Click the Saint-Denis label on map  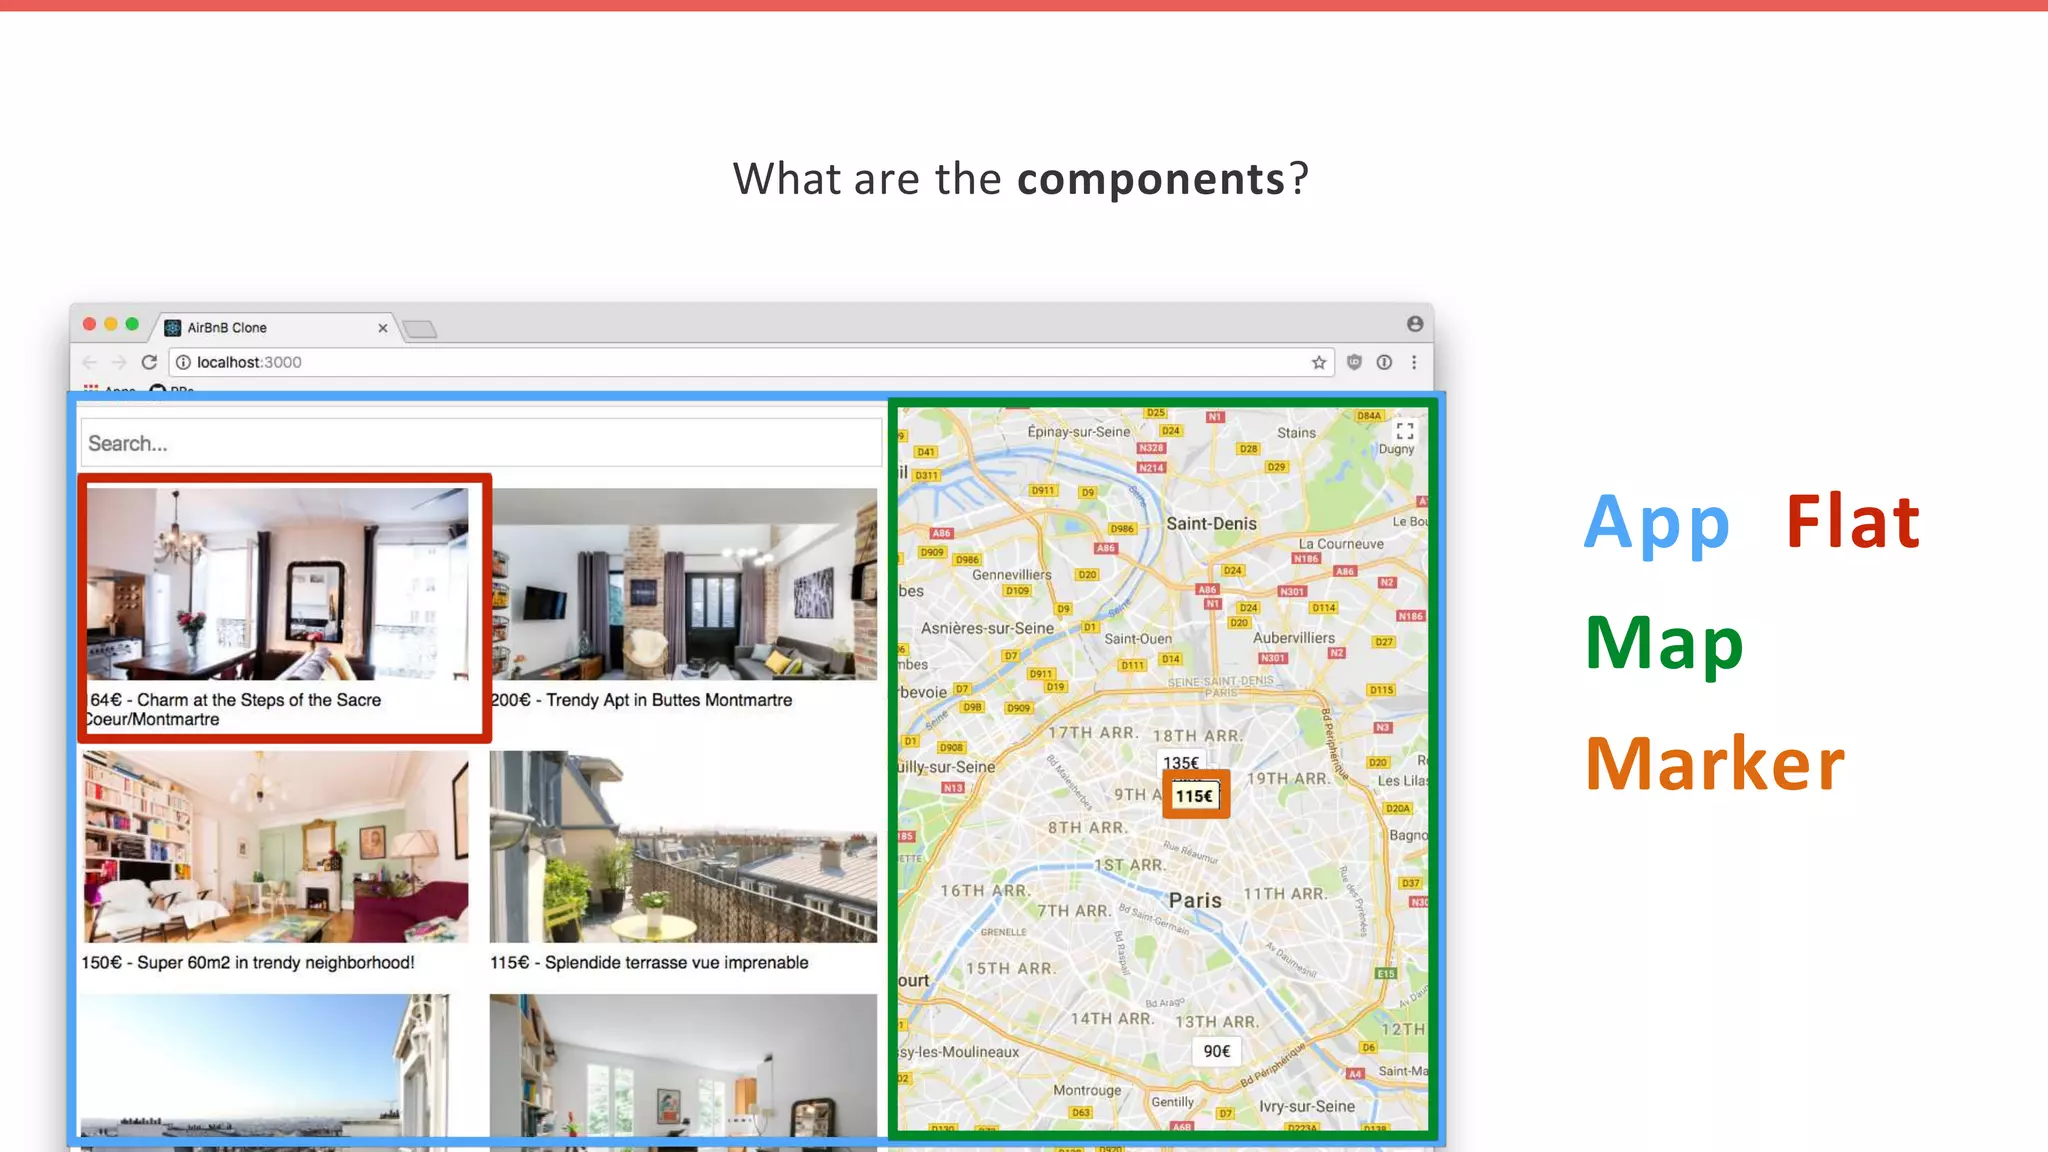[x=1211, y=523]
